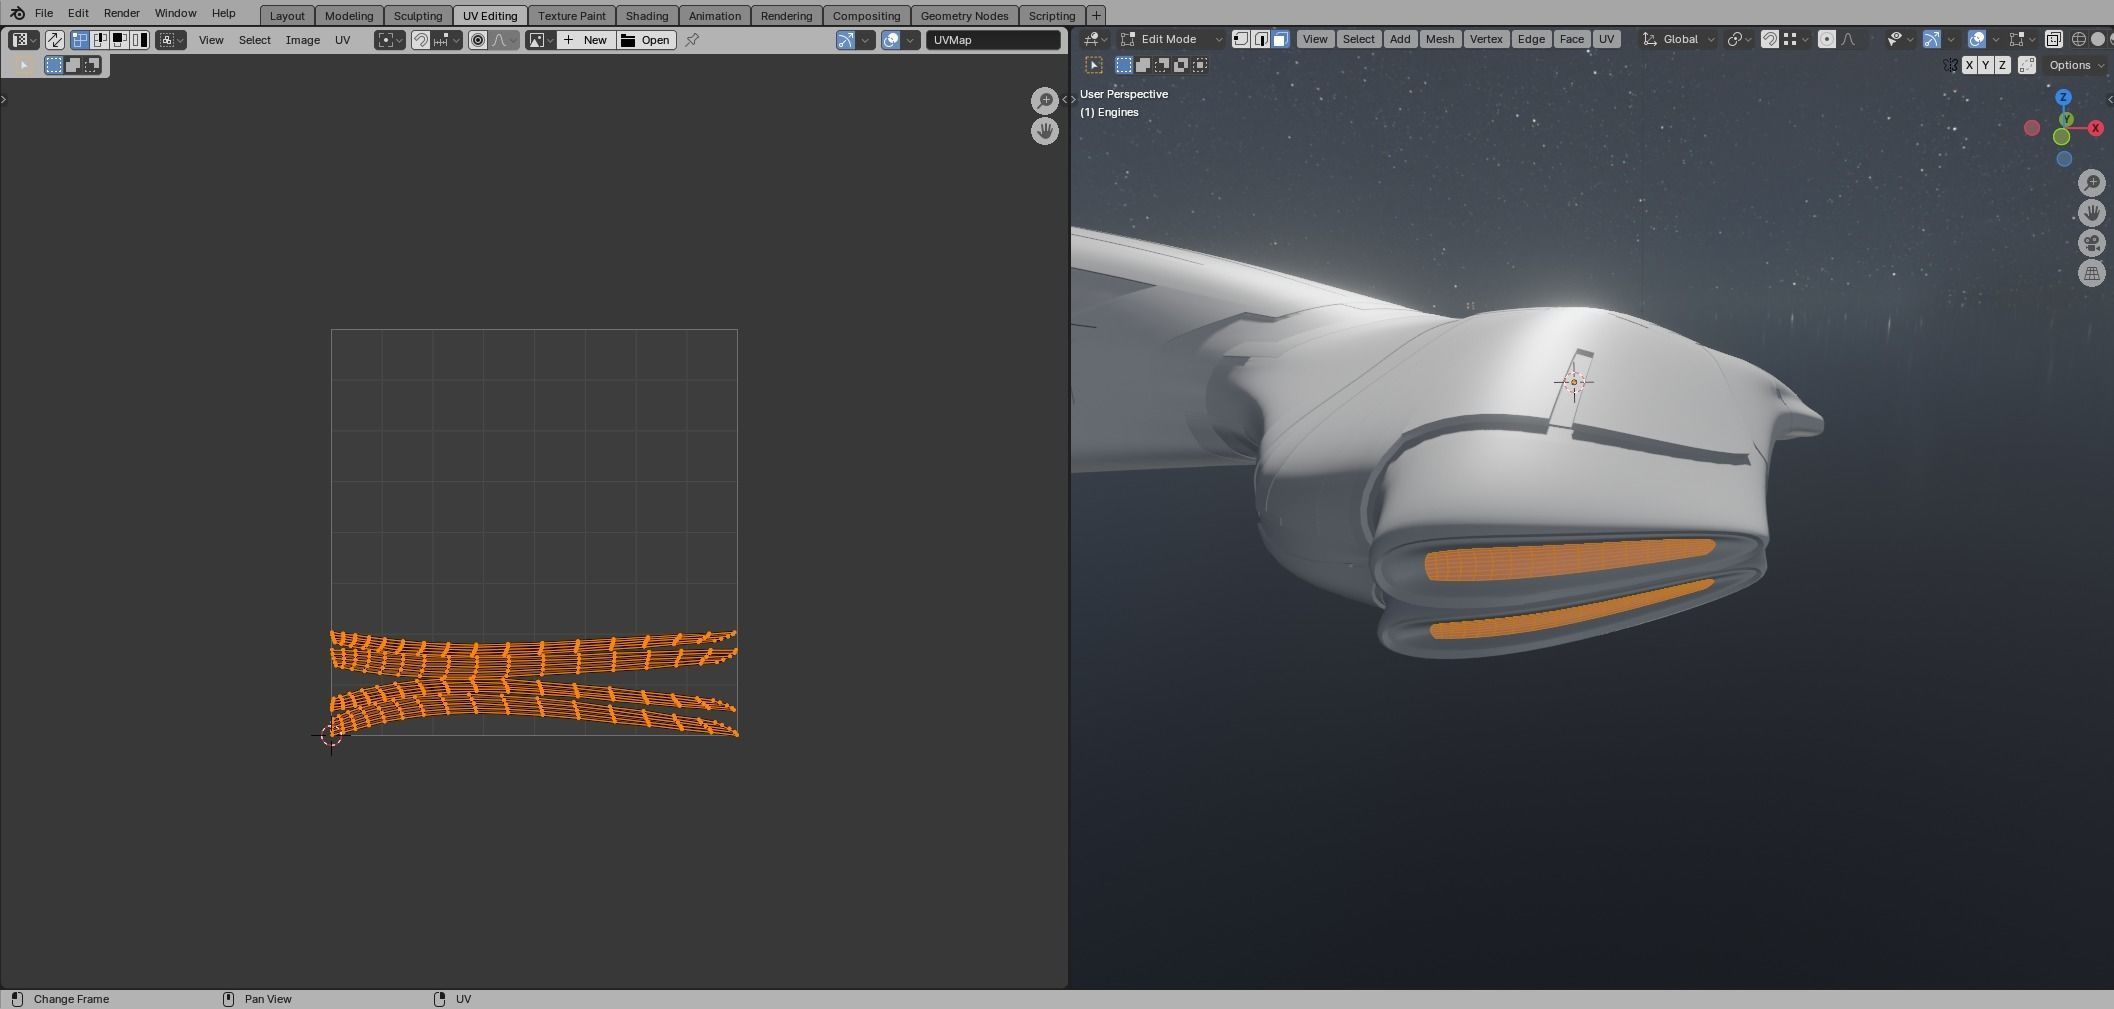2114x1009 pixels.
Task: Click zoom gizmo in UV editor
Action: point(1045,101)
